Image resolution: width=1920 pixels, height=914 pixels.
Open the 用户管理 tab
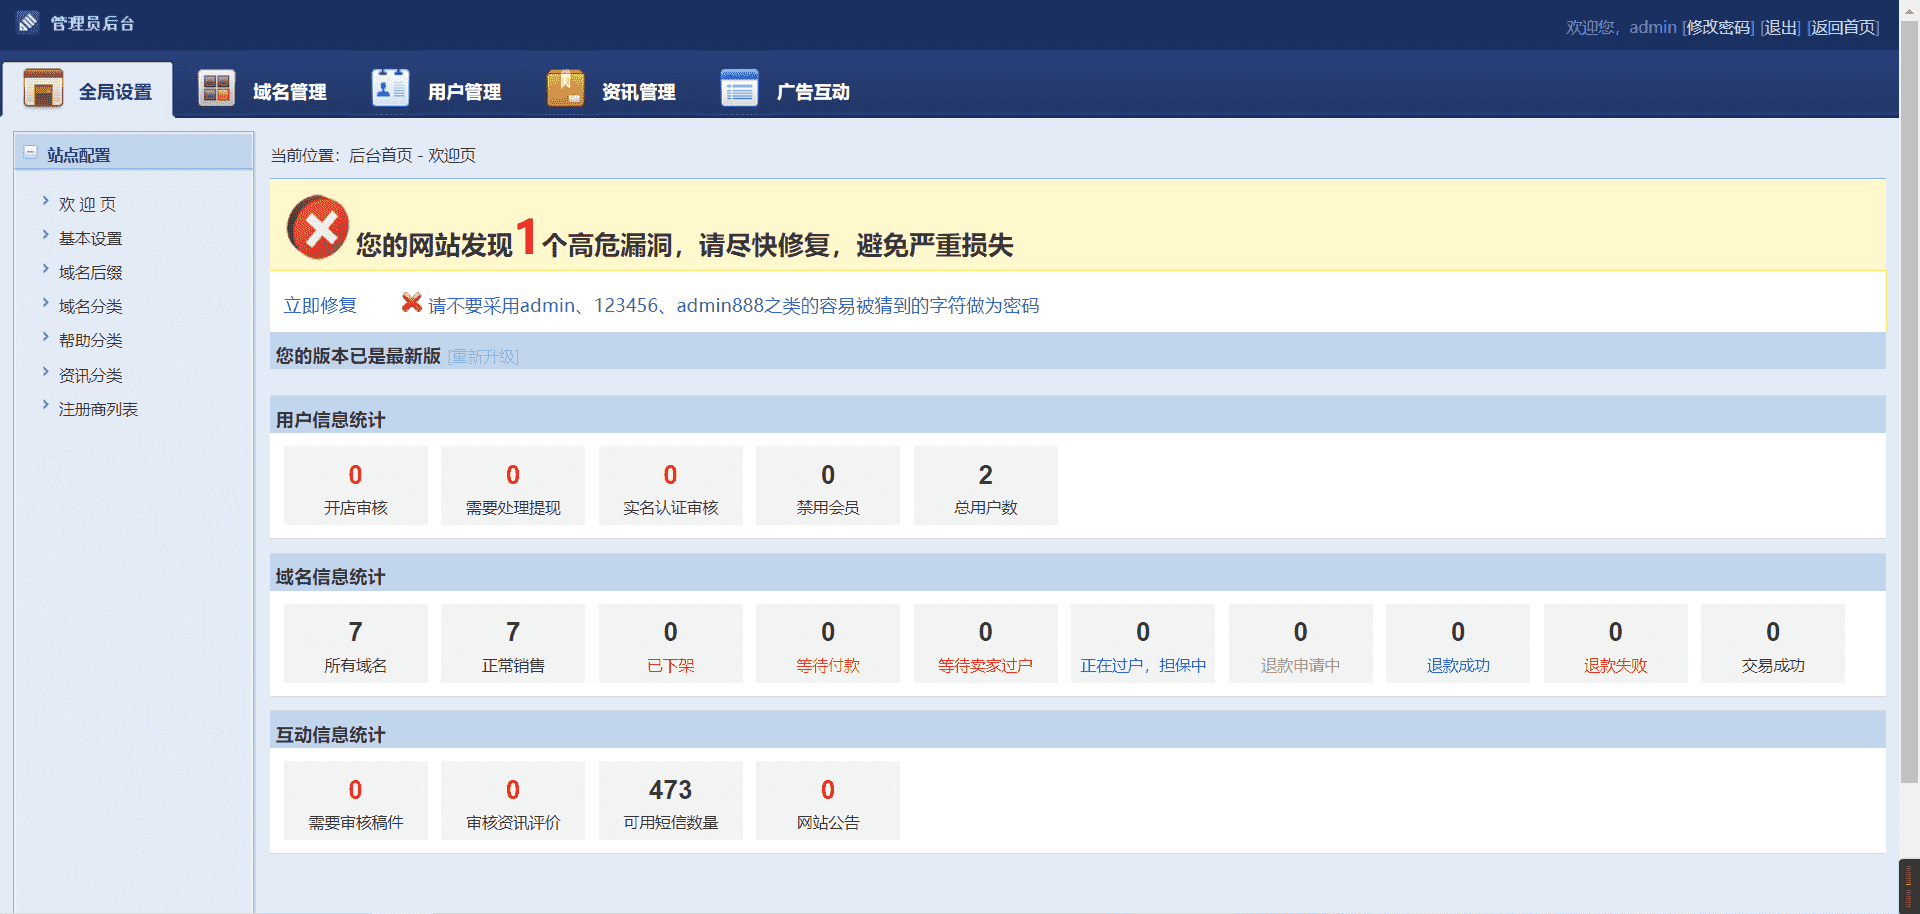pyautogui.click(x=464, y=92)
